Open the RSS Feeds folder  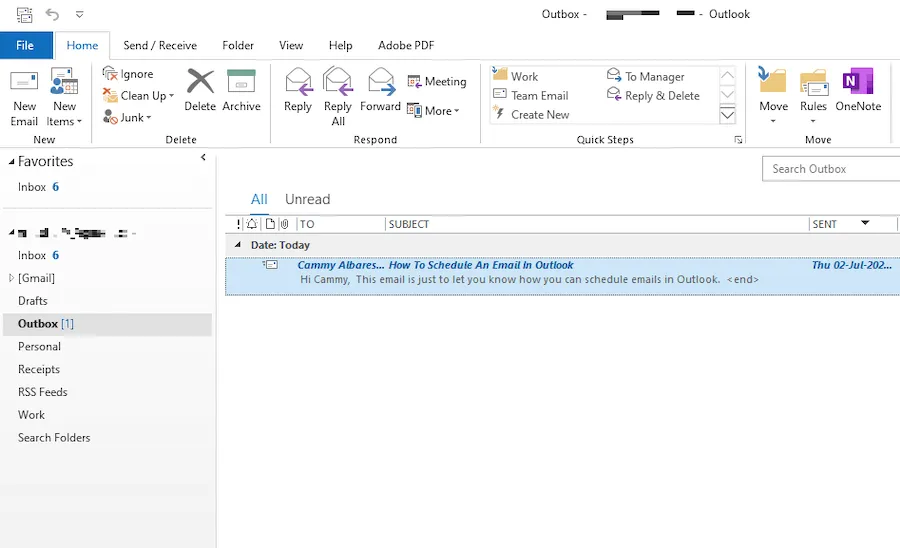click(42, 392)
